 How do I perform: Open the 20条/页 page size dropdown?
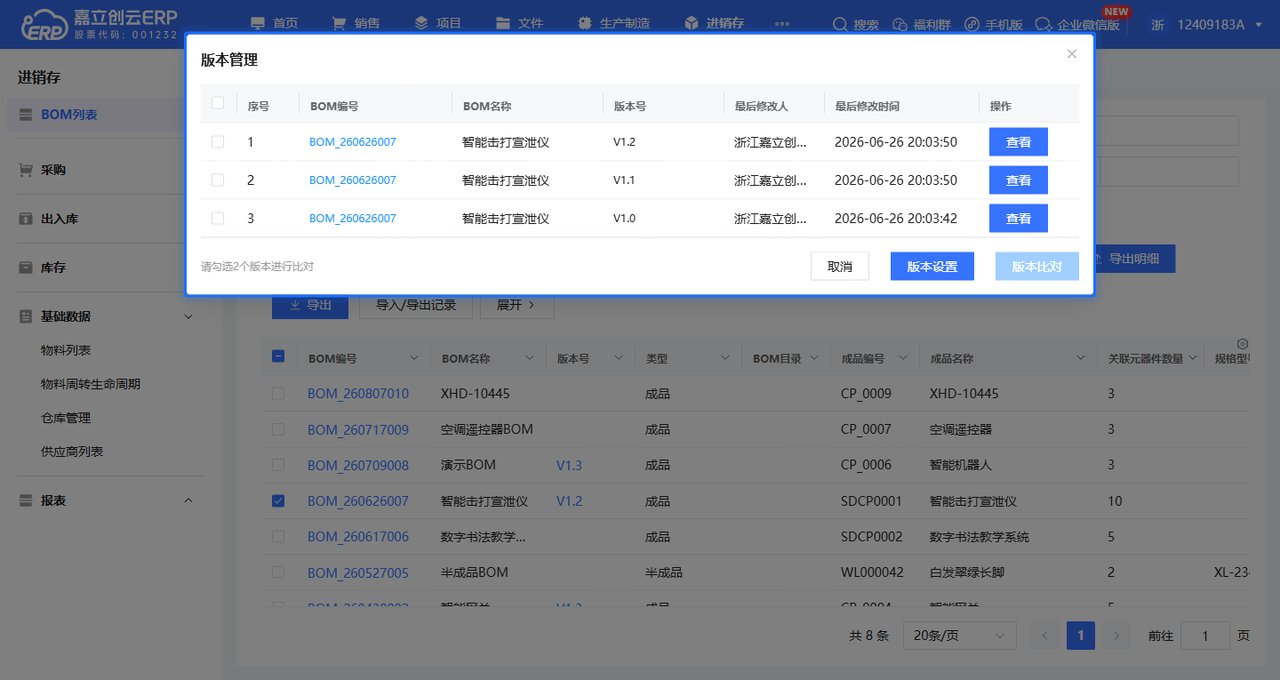coord(959,635)
